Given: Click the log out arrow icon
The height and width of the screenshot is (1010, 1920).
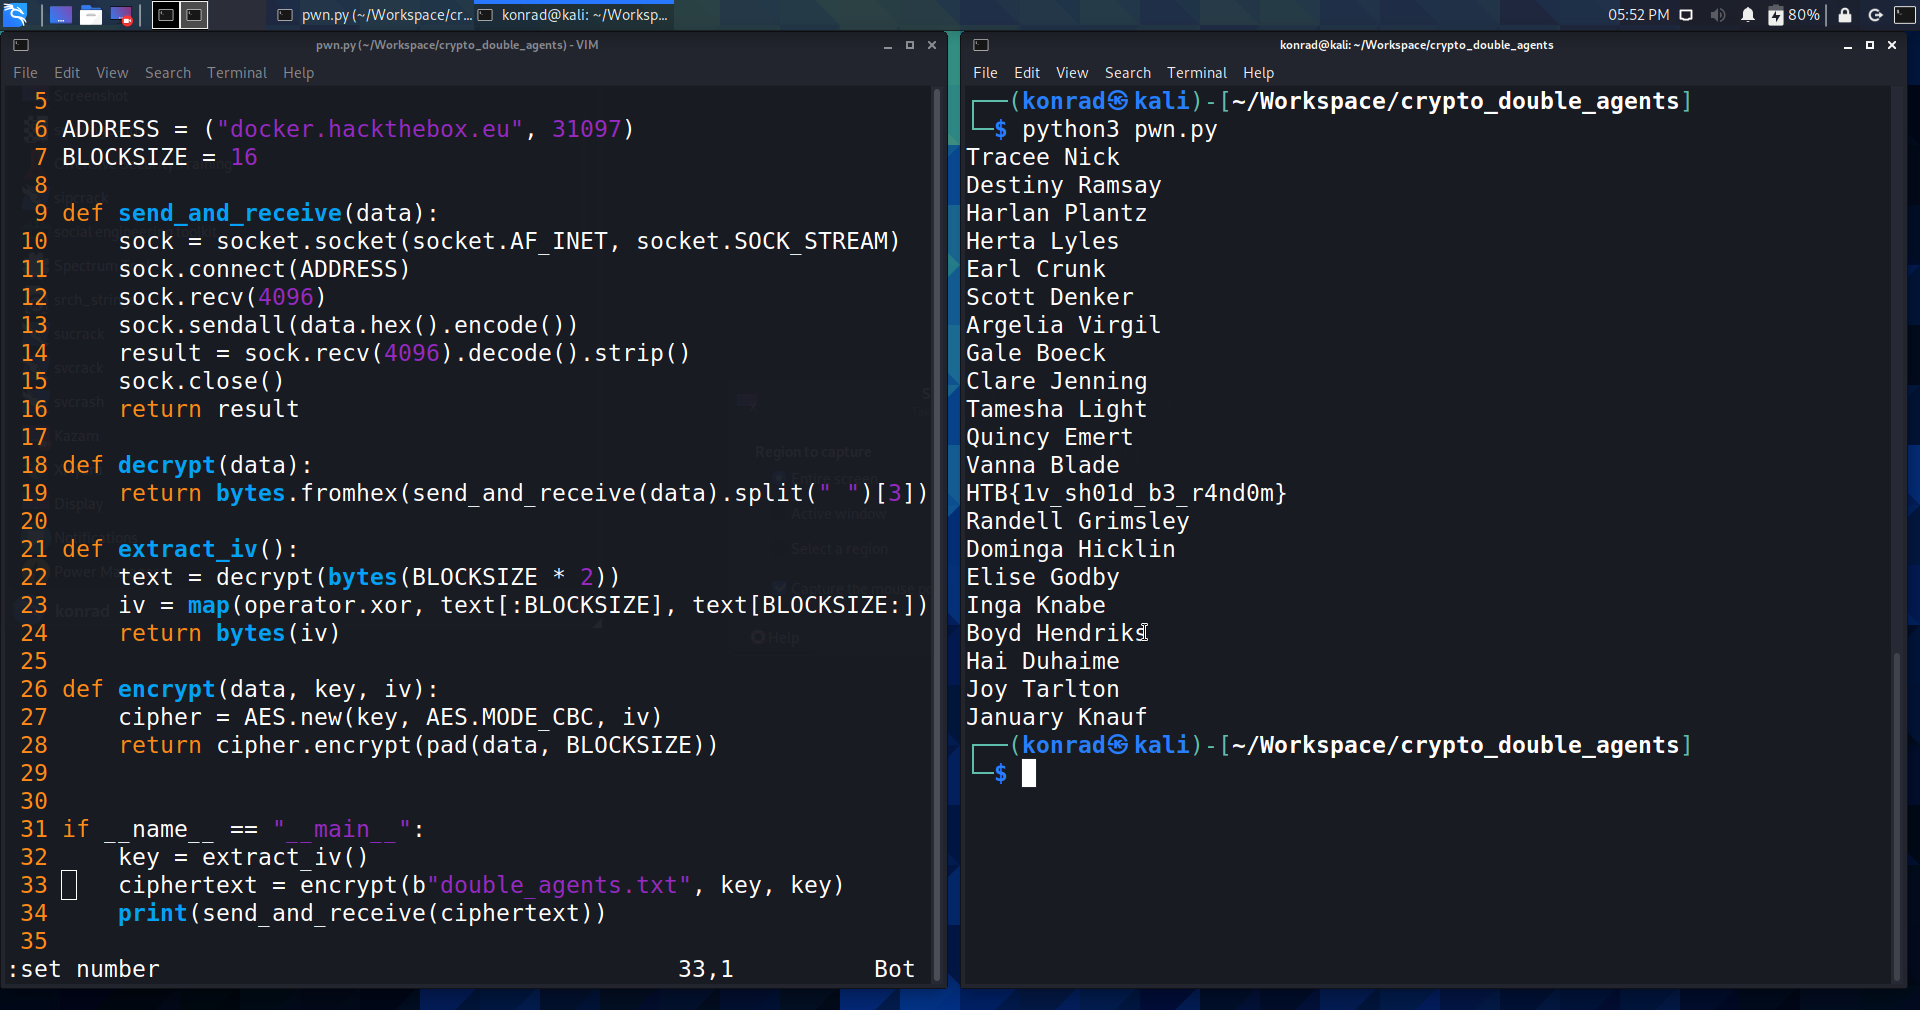Looking at the screenshot, I should [1875, 15].
